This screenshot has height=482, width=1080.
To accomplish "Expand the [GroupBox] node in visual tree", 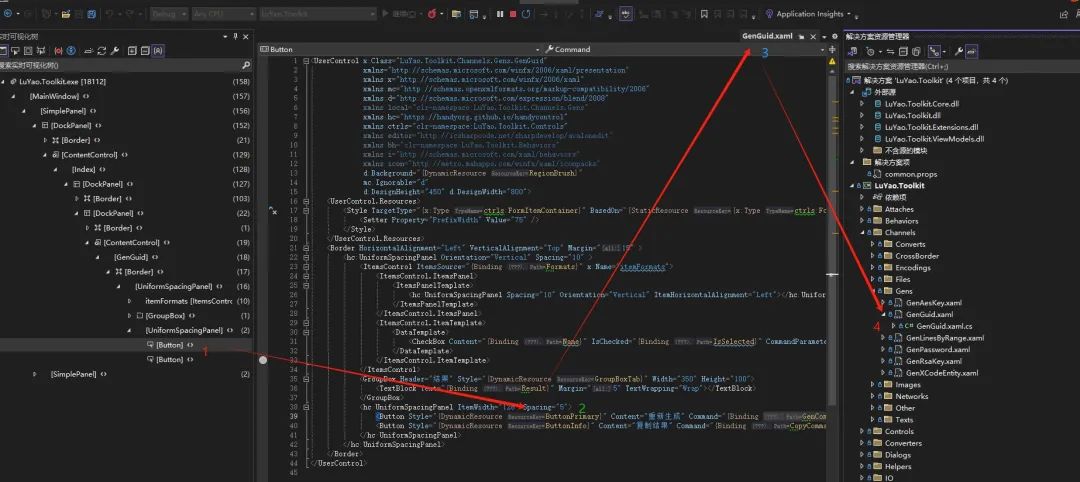I will pos(129,315).
